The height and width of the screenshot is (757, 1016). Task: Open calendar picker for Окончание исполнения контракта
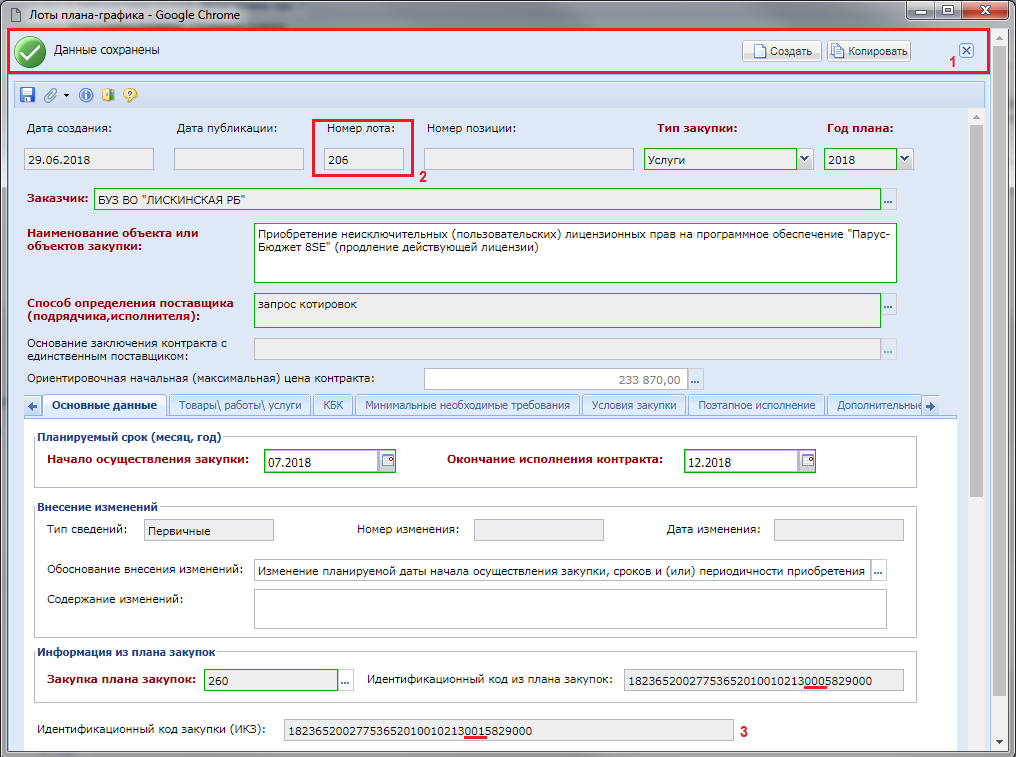pos(808,461)
